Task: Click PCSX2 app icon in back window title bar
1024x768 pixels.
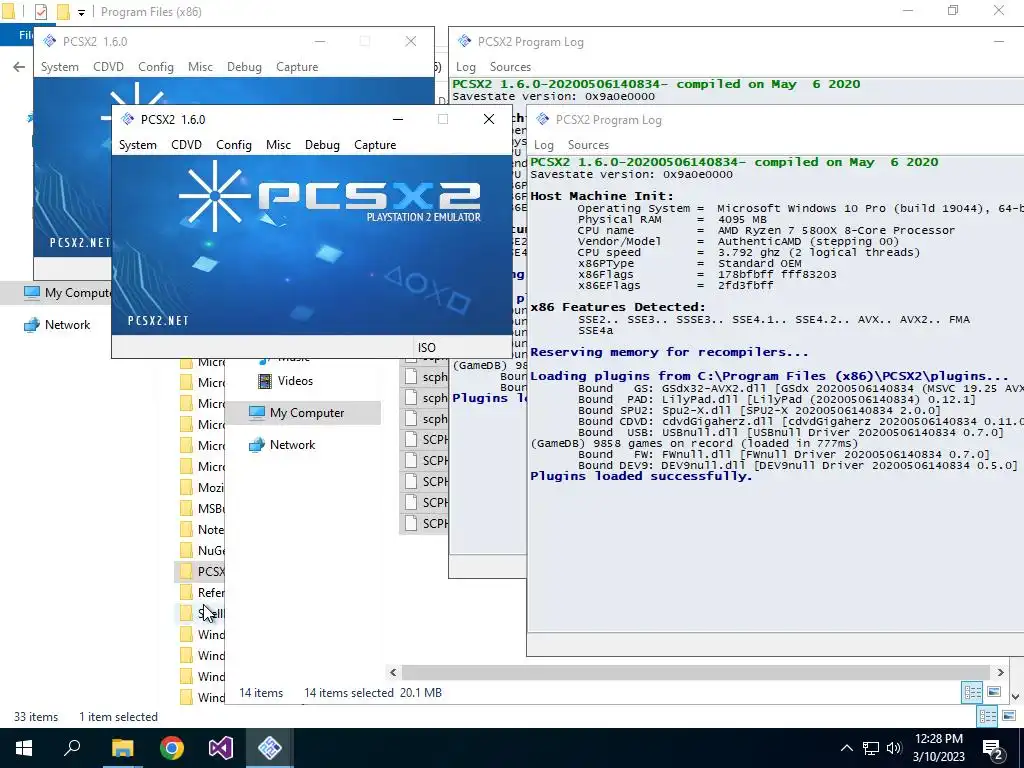Action: pyautogui.click(x=50, y=41)
